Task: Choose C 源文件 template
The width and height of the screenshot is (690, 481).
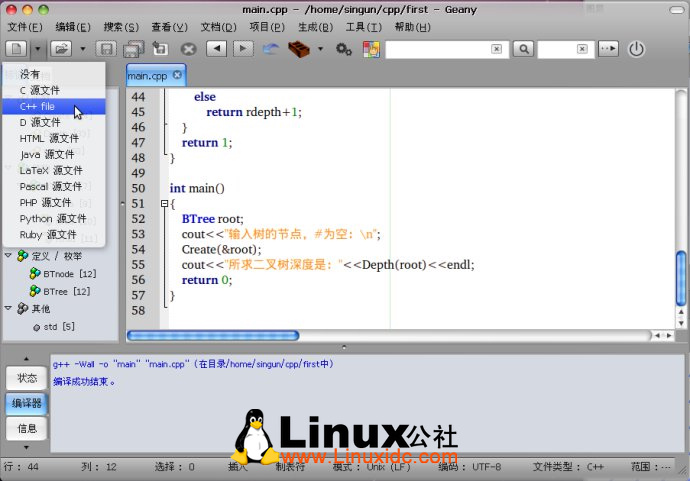Action: [54, 90]
